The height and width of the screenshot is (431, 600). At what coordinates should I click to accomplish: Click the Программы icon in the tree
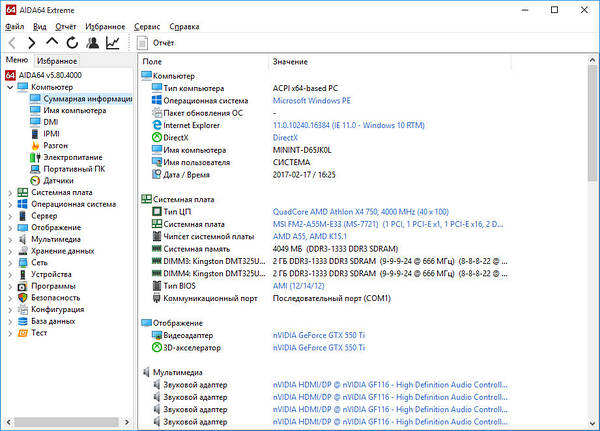[23, 286]
